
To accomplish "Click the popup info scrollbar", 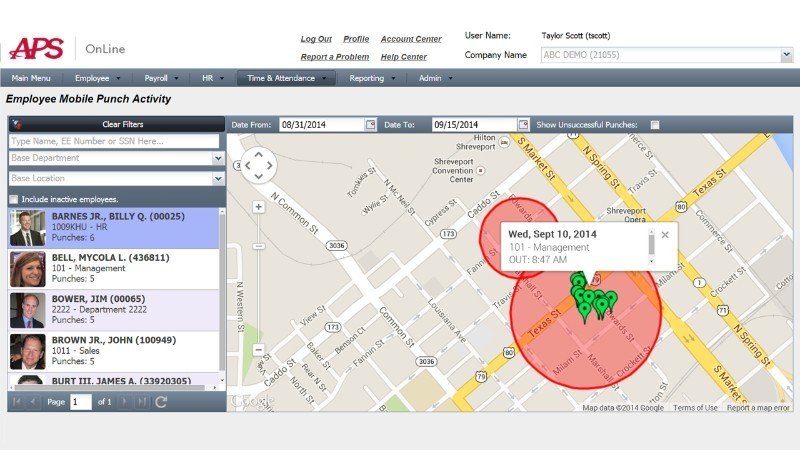I will [651, 244].
